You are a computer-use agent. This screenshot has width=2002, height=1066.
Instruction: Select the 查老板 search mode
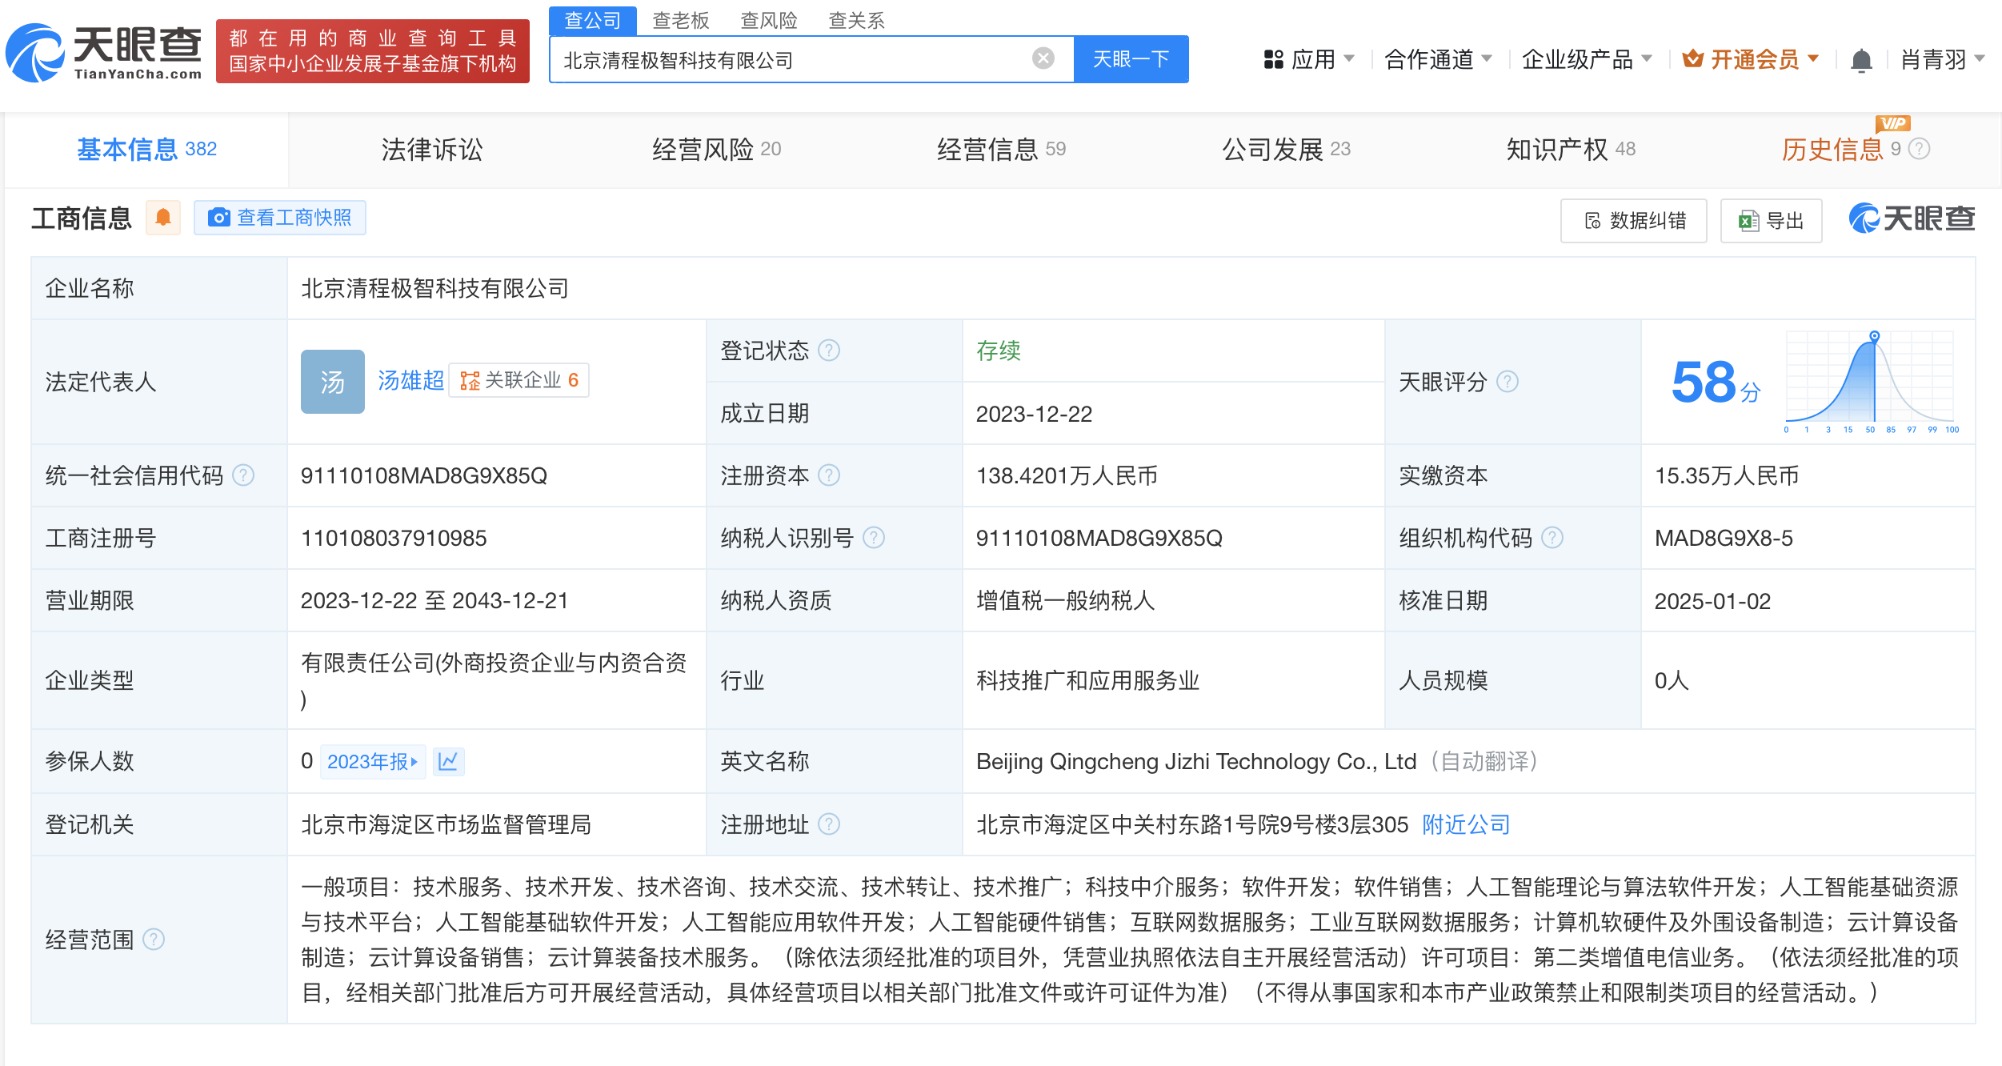pyautogui.click(x=680, y=20)
